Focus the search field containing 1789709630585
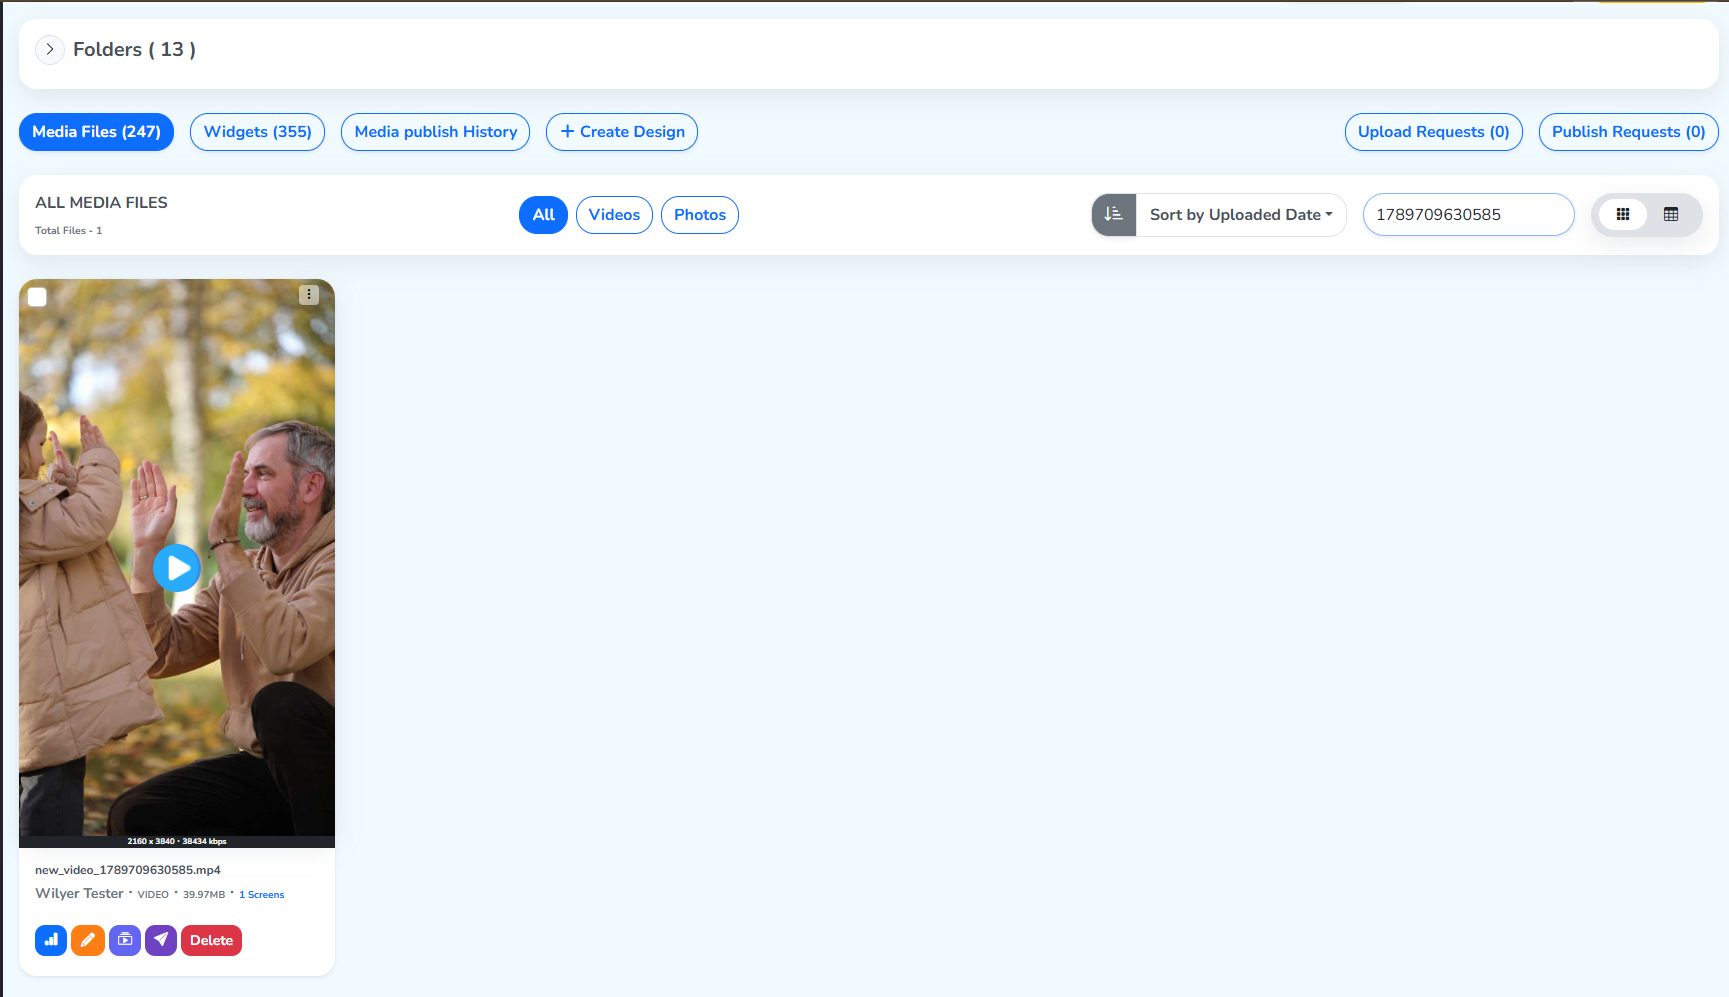Viewport: 1729px width, 997px height. point(1468,215)
